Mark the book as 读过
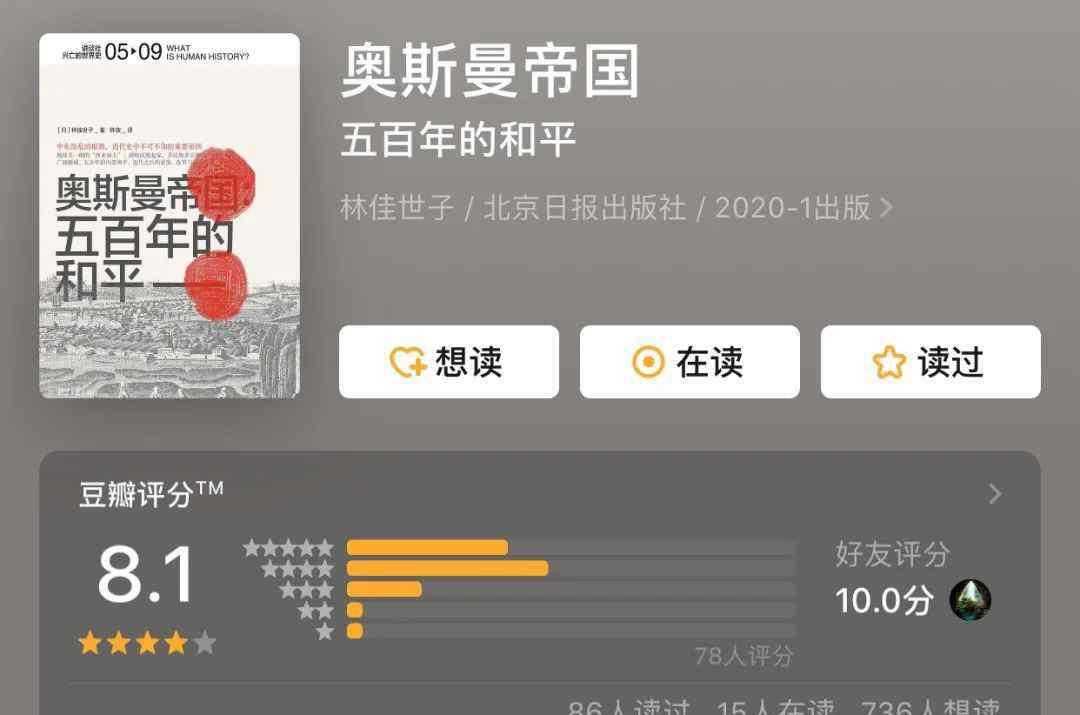This screenshot has width=1080, height=715. click(x=931, y=362)
